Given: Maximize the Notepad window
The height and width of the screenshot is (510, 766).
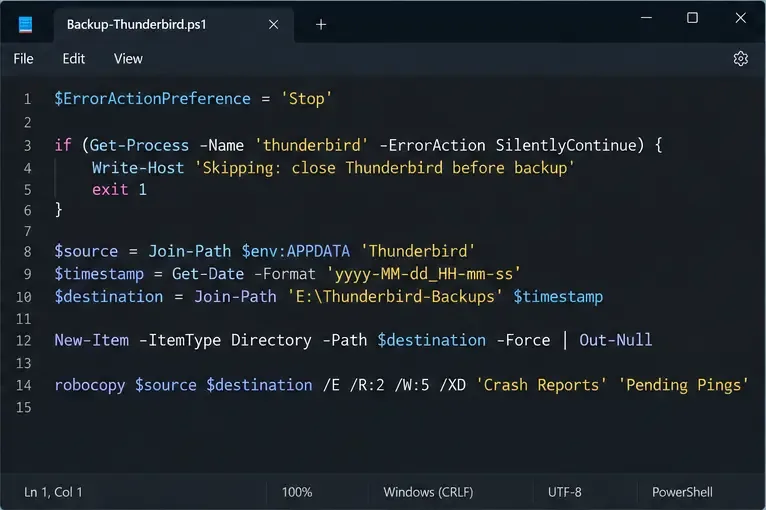Looking at the screenshot, I should (692, 18).
